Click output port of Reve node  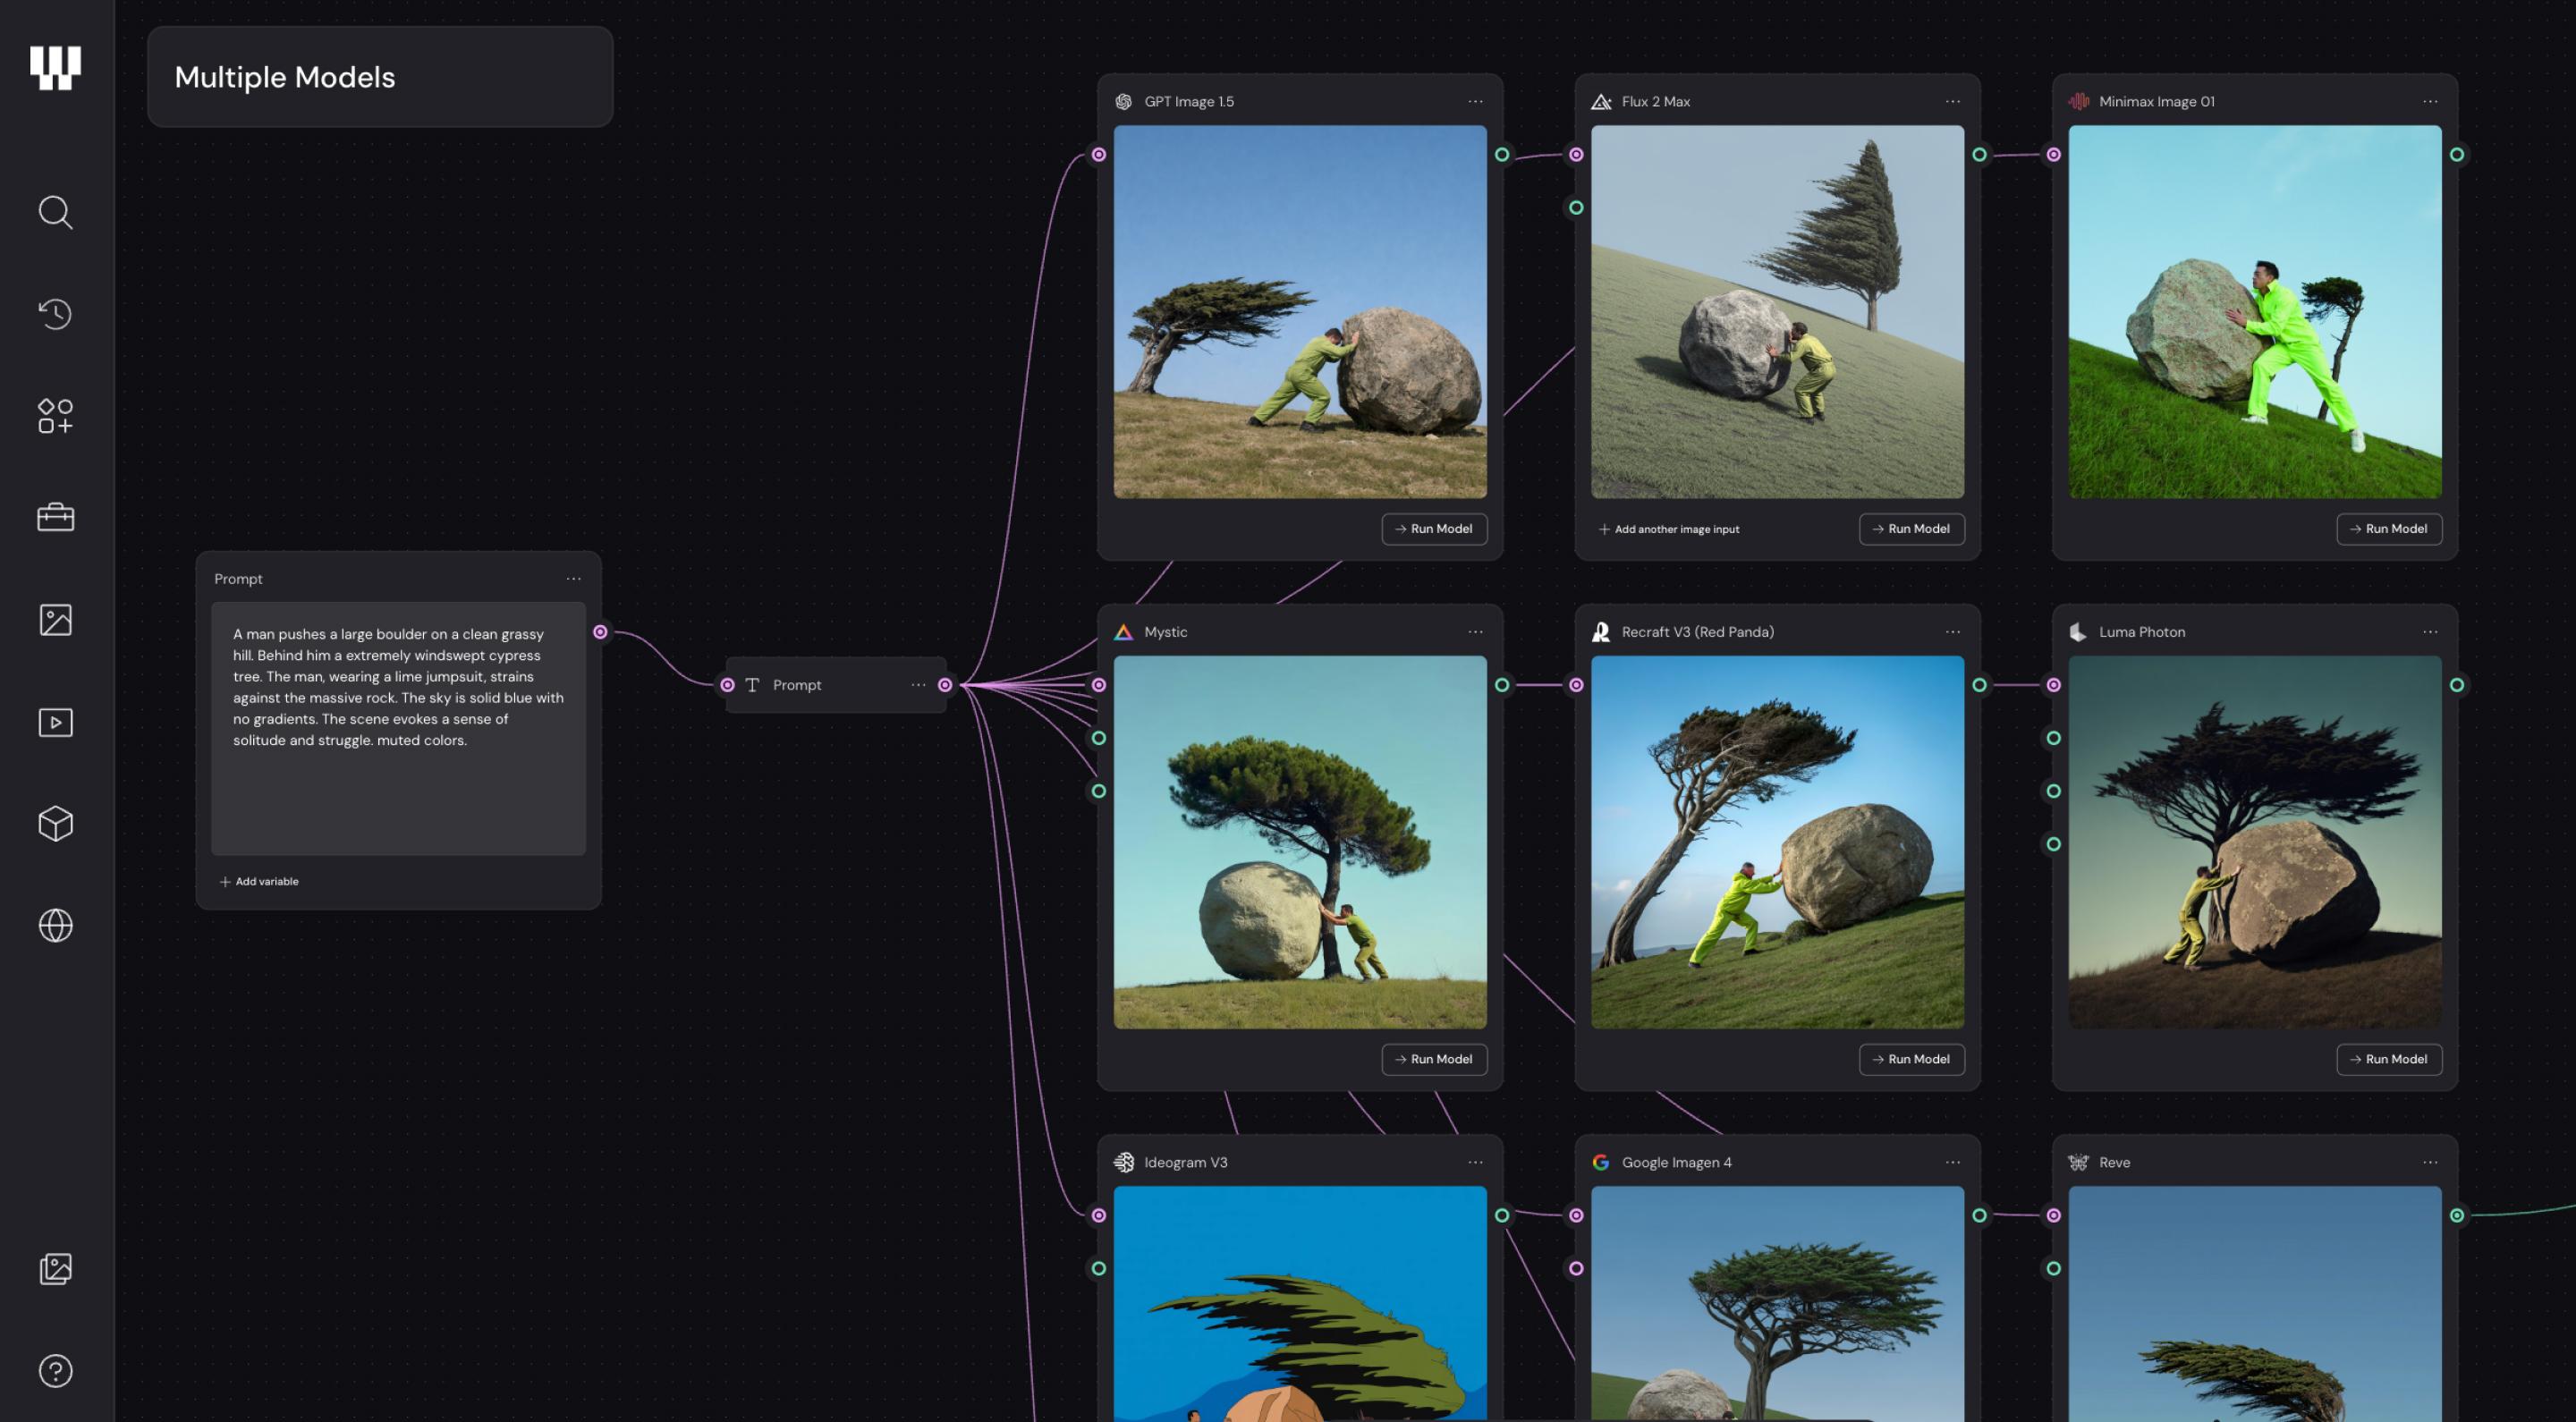coord(2457,1215)
